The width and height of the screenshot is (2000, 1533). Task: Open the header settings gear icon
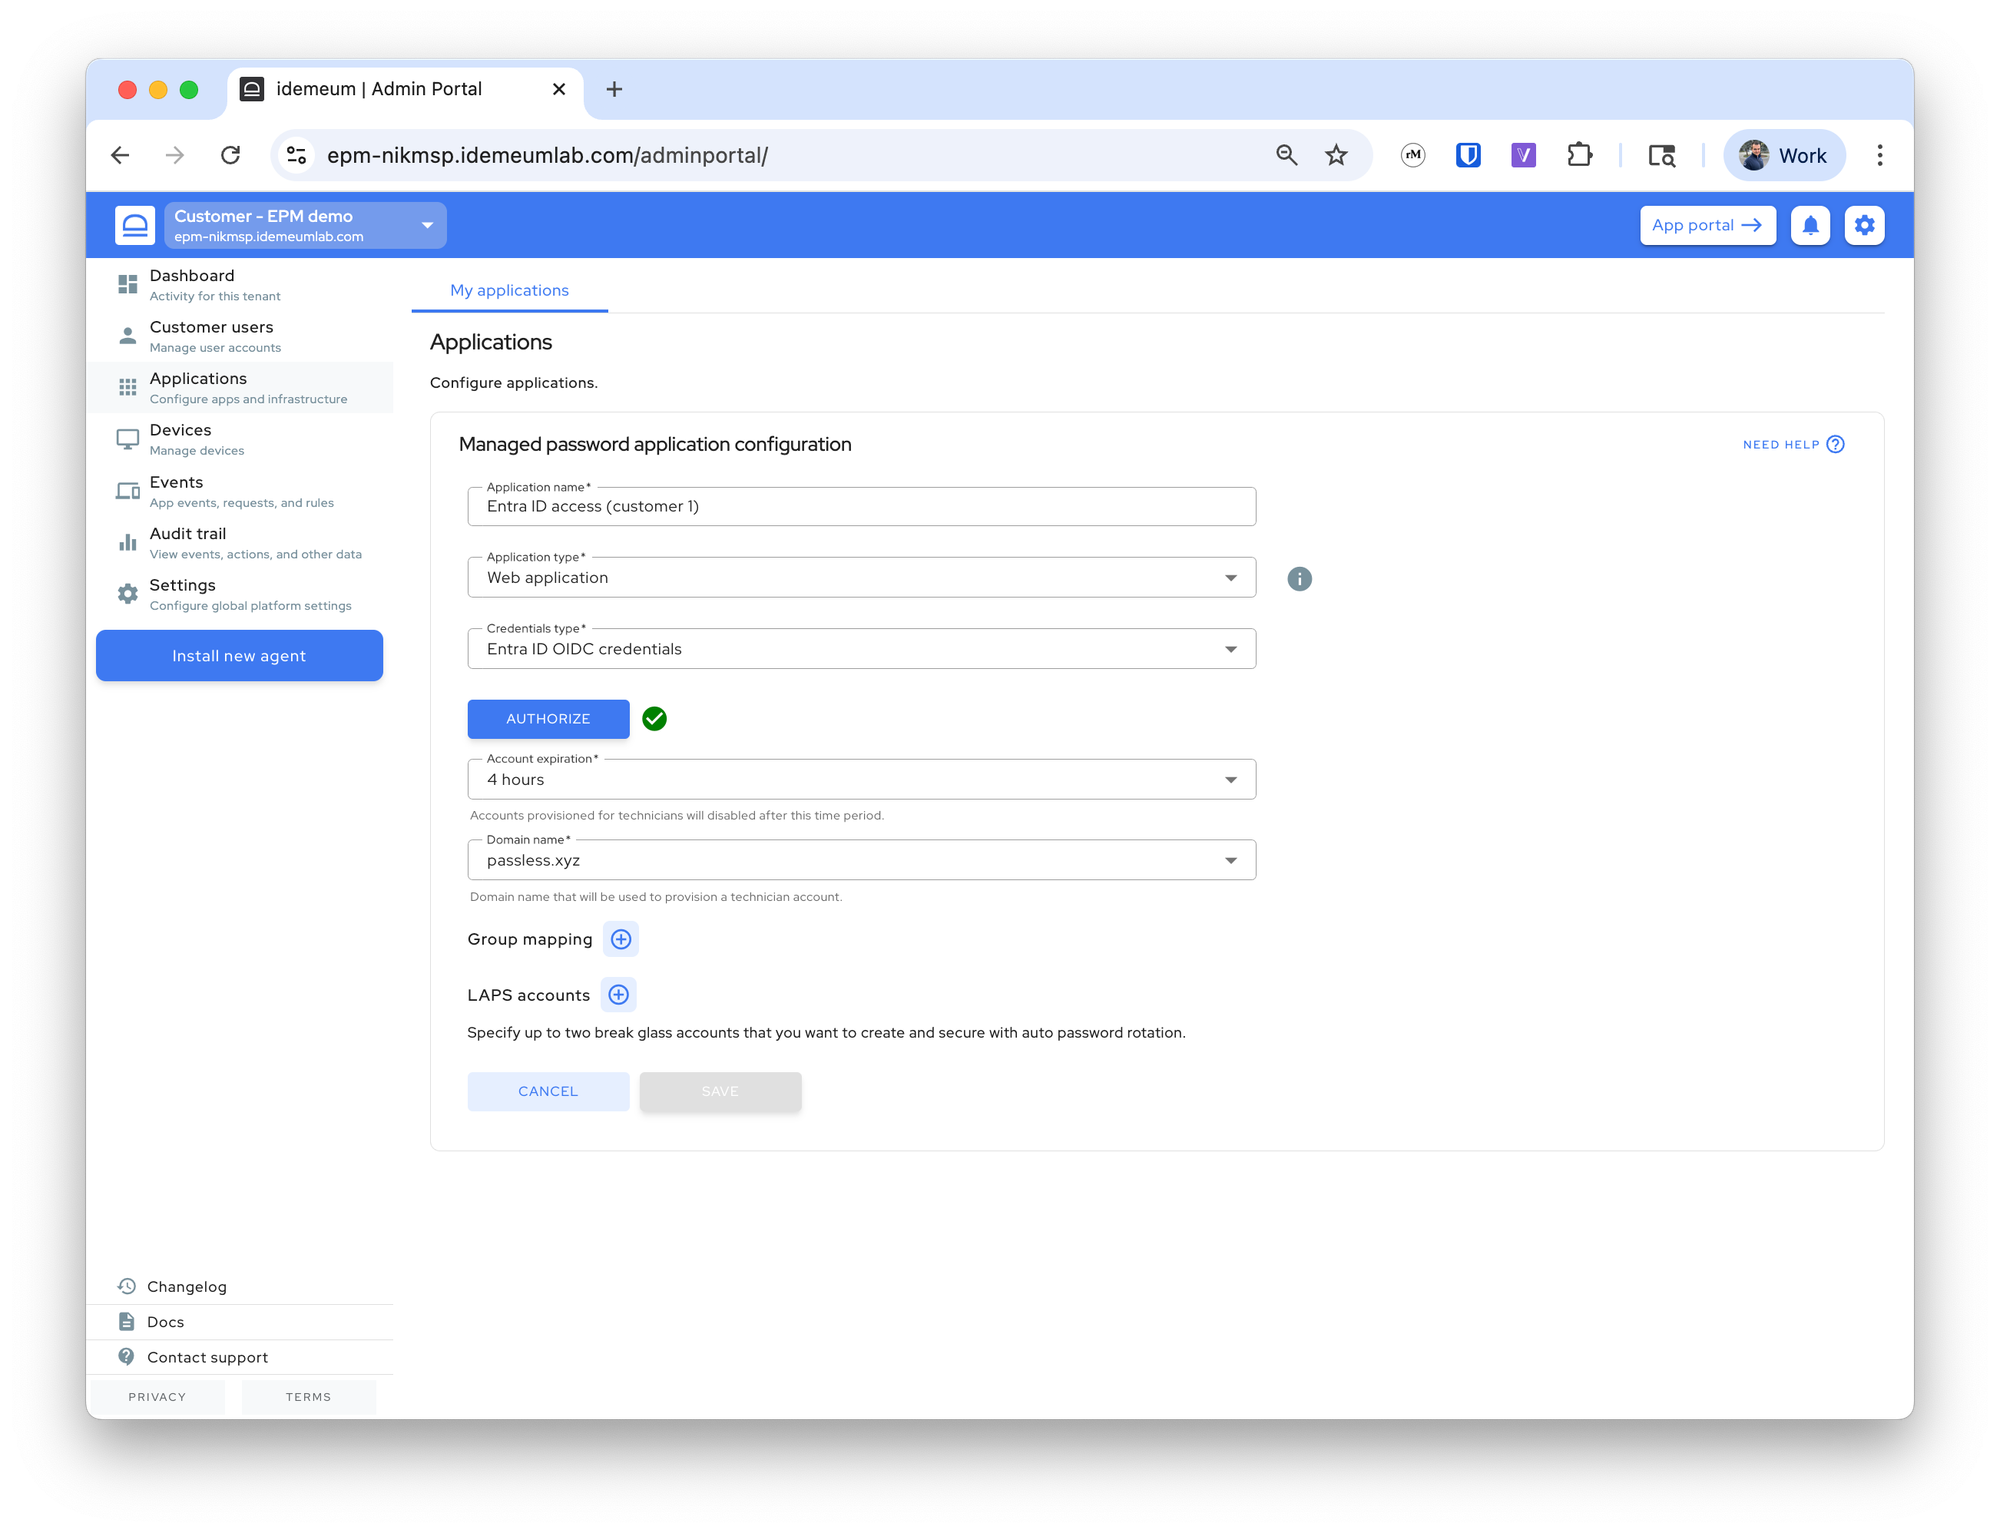[1864, 225]
